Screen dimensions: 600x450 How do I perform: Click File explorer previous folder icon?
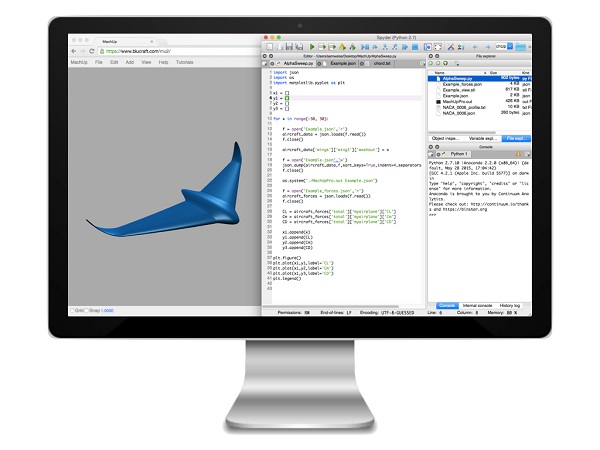[x=431, y=63]
